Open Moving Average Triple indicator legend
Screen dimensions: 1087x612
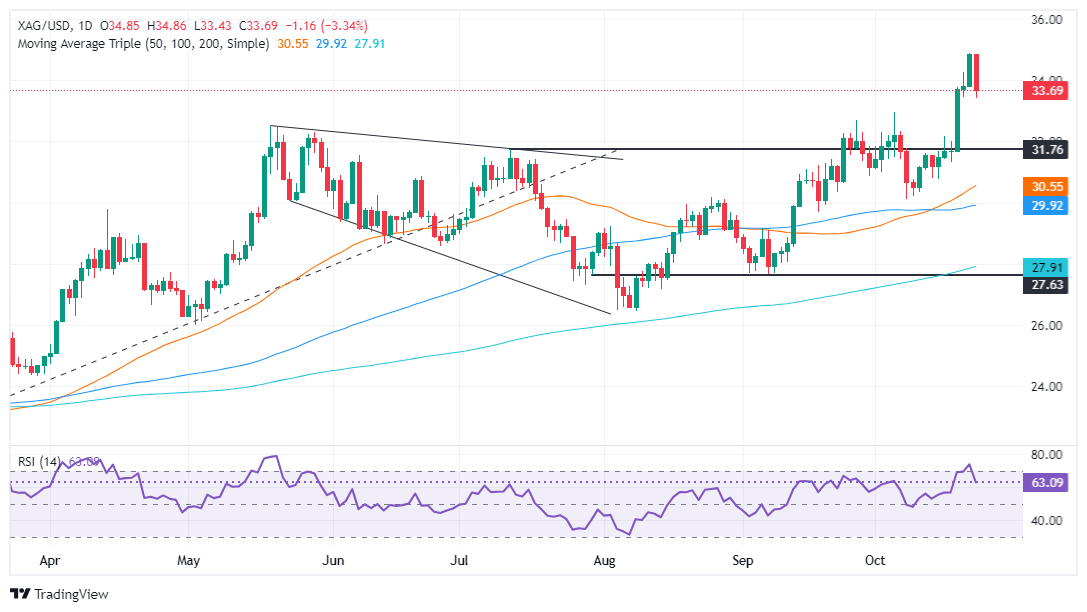pos(144,44)
